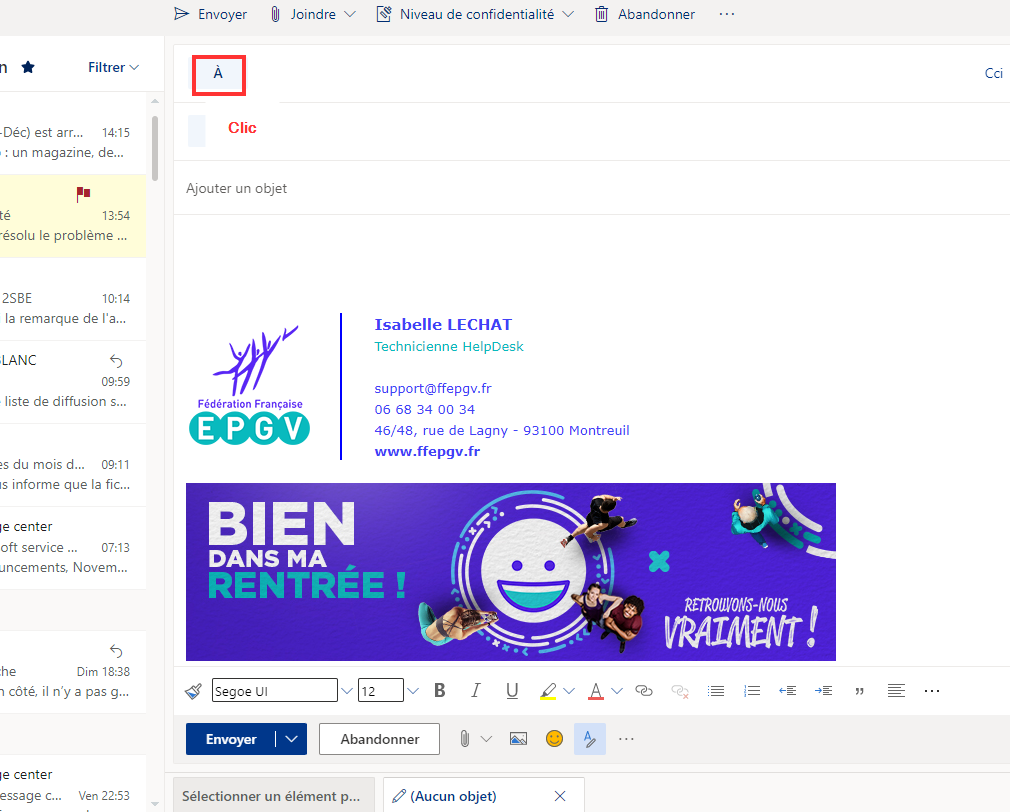The width and height of the screenshot is (1010, 812).
Task: Open the message received at 07:13
Action: 73,547
